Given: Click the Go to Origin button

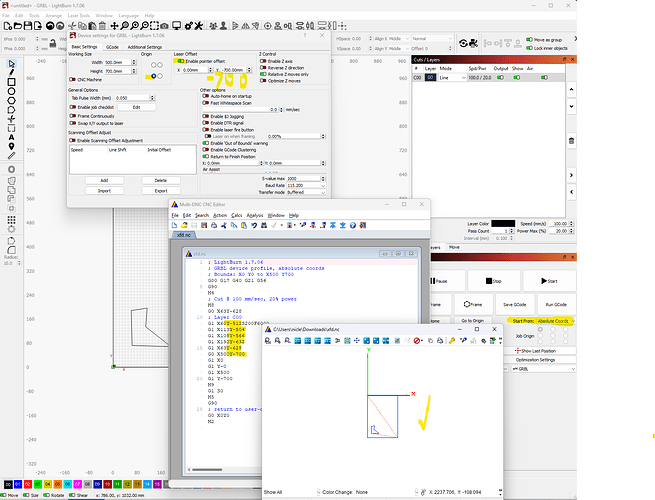Looking at the screenshot, I should 472,321.
